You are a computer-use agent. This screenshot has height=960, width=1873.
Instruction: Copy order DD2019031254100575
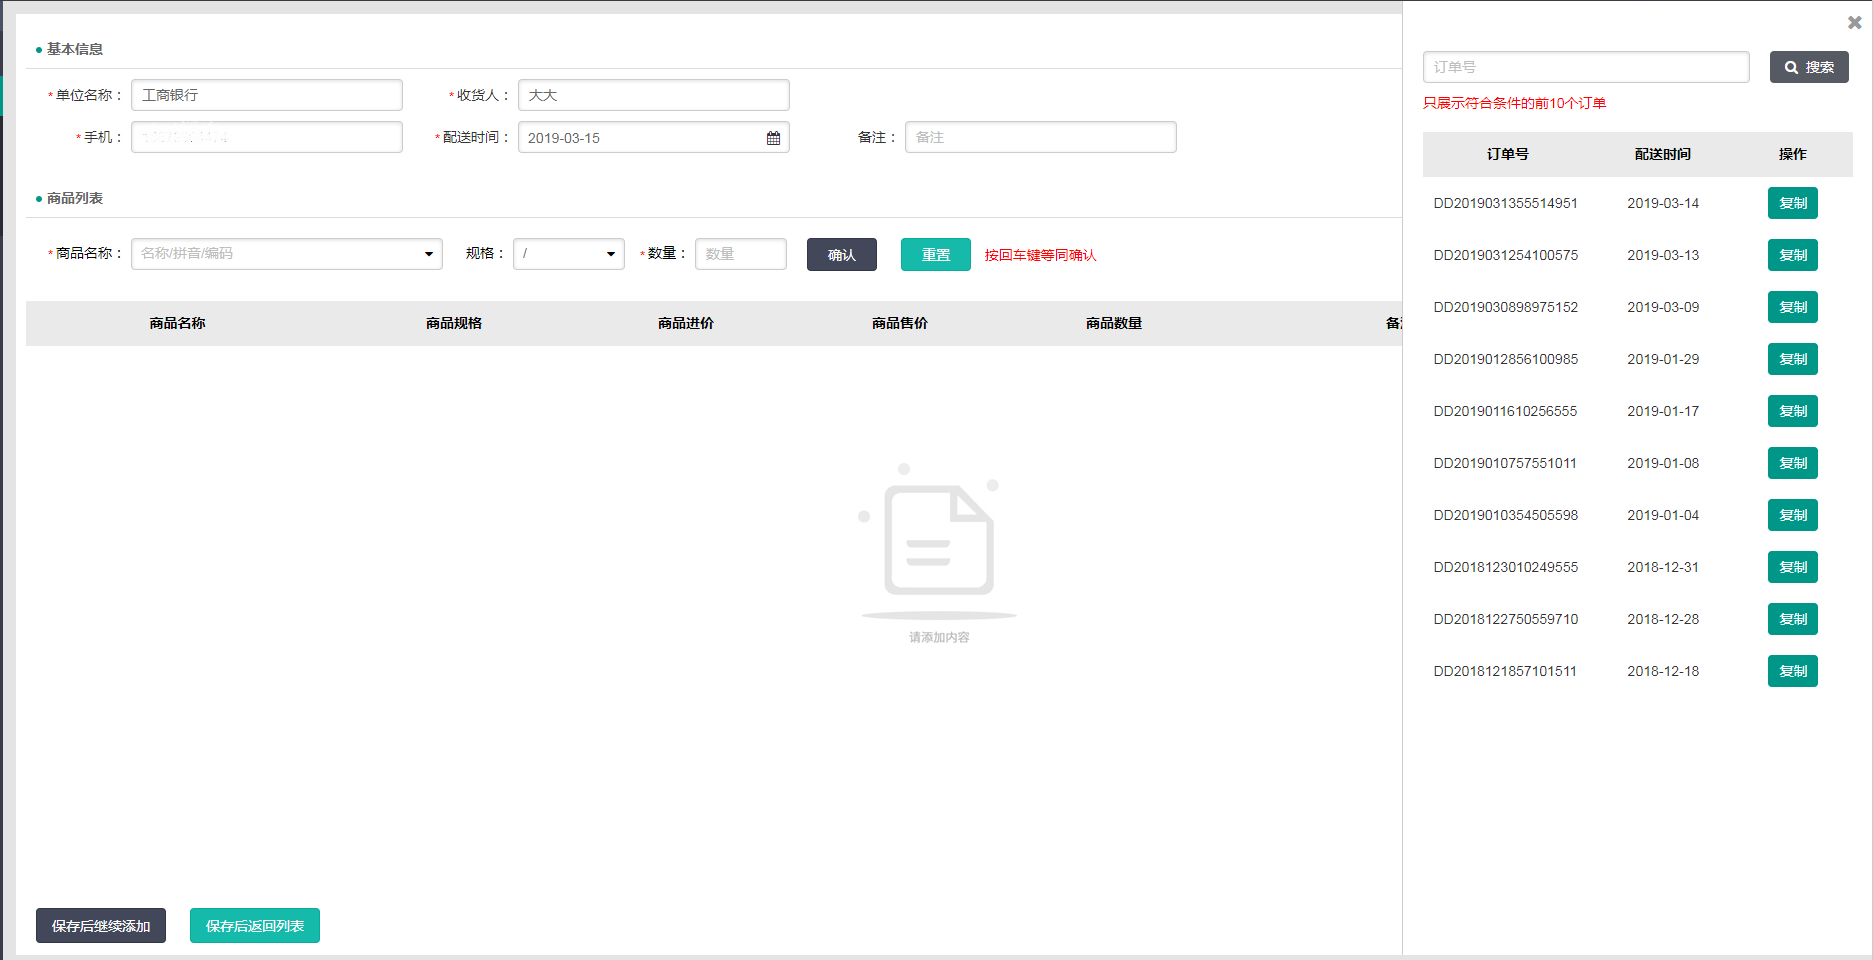point(1792,255)
